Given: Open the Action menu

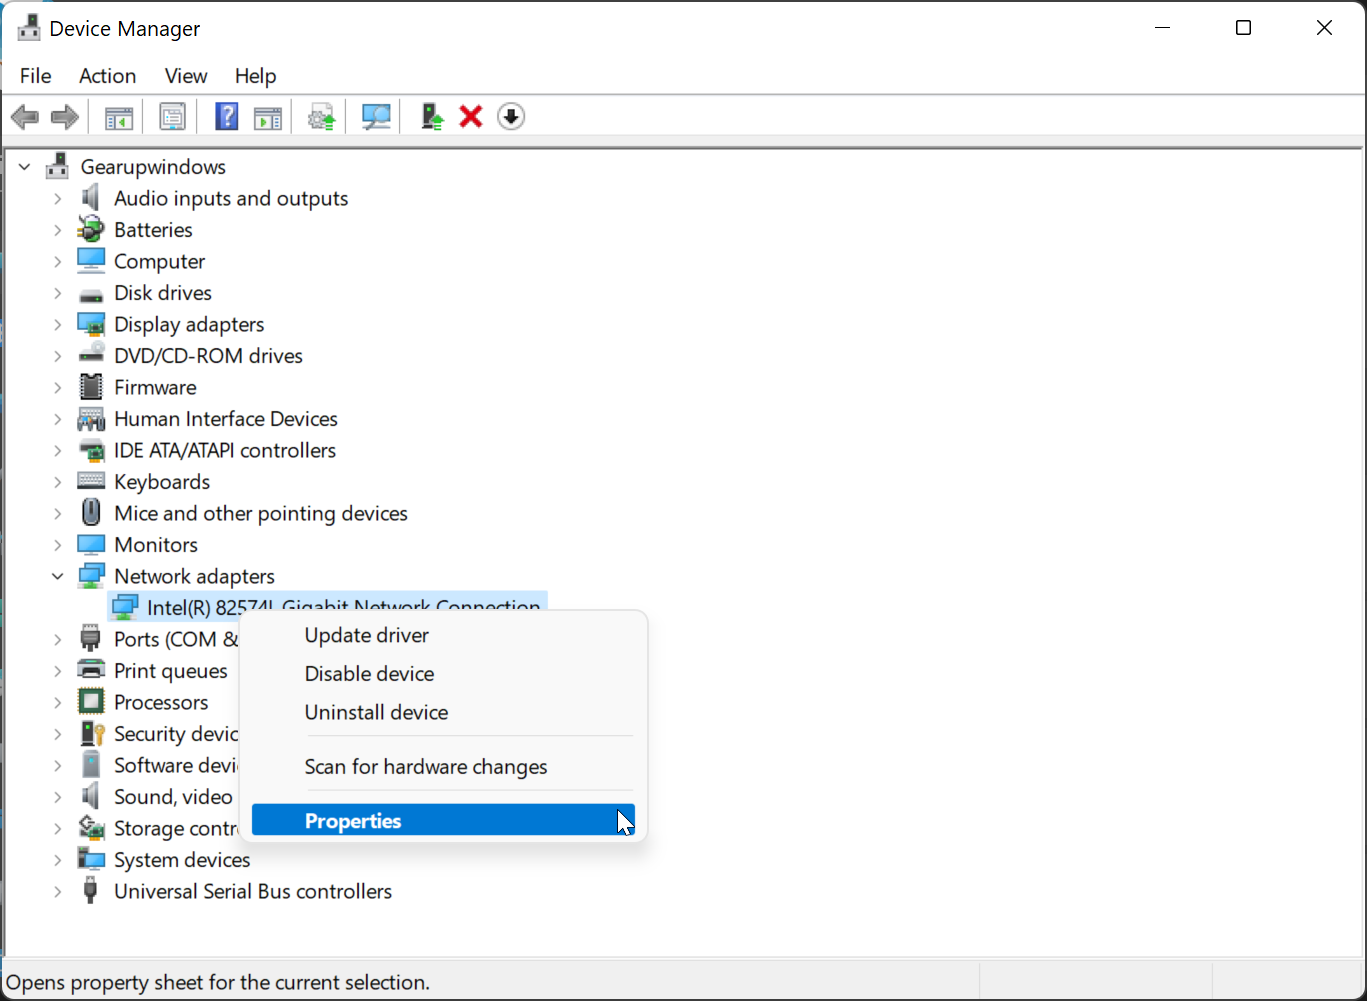Looking at the screenshot, I should click(108, 76).
